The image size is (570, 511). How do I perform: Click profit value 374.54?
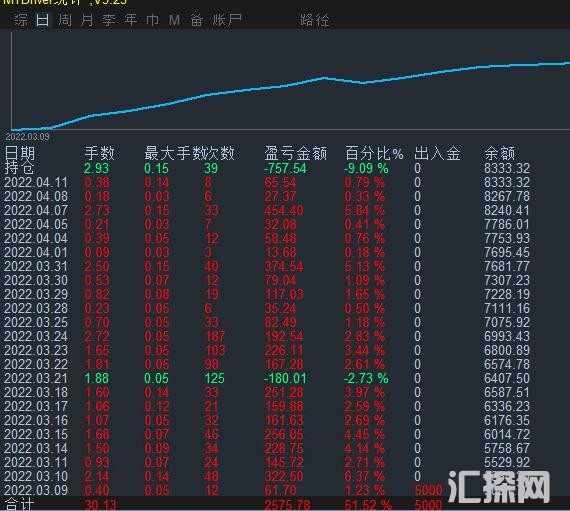click(x=284, y=266)
